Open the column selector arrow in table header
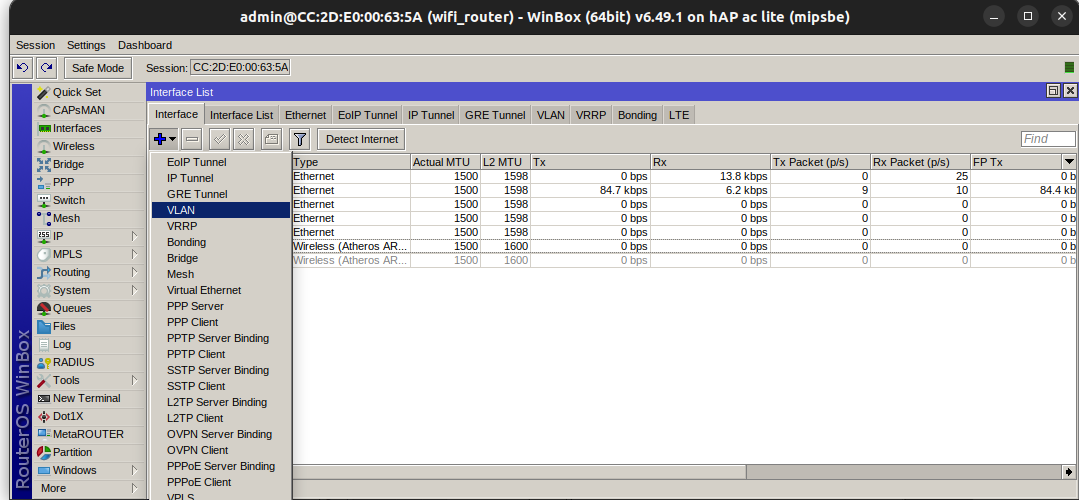1079x500 pixels. [x=1069, y=162]
